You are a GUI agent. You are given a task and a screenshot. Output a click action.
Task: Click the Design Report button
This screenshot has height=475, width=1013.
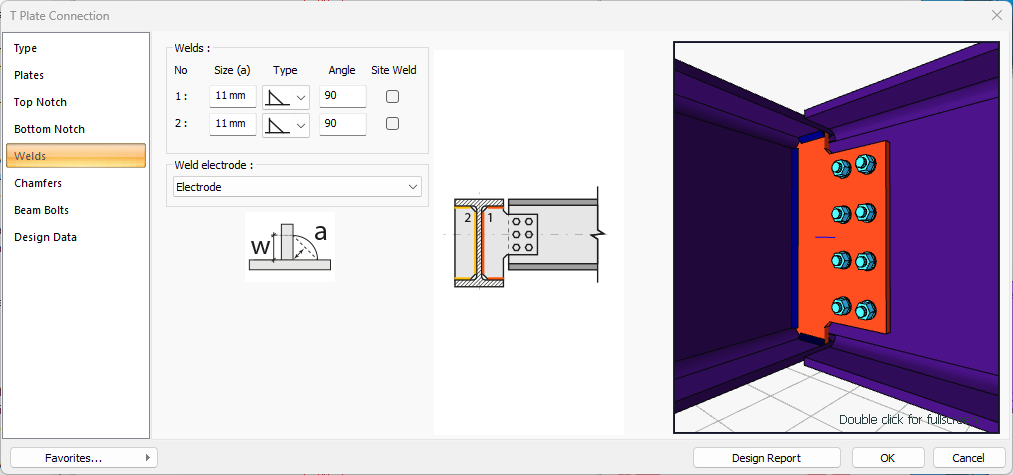[766, 458]
